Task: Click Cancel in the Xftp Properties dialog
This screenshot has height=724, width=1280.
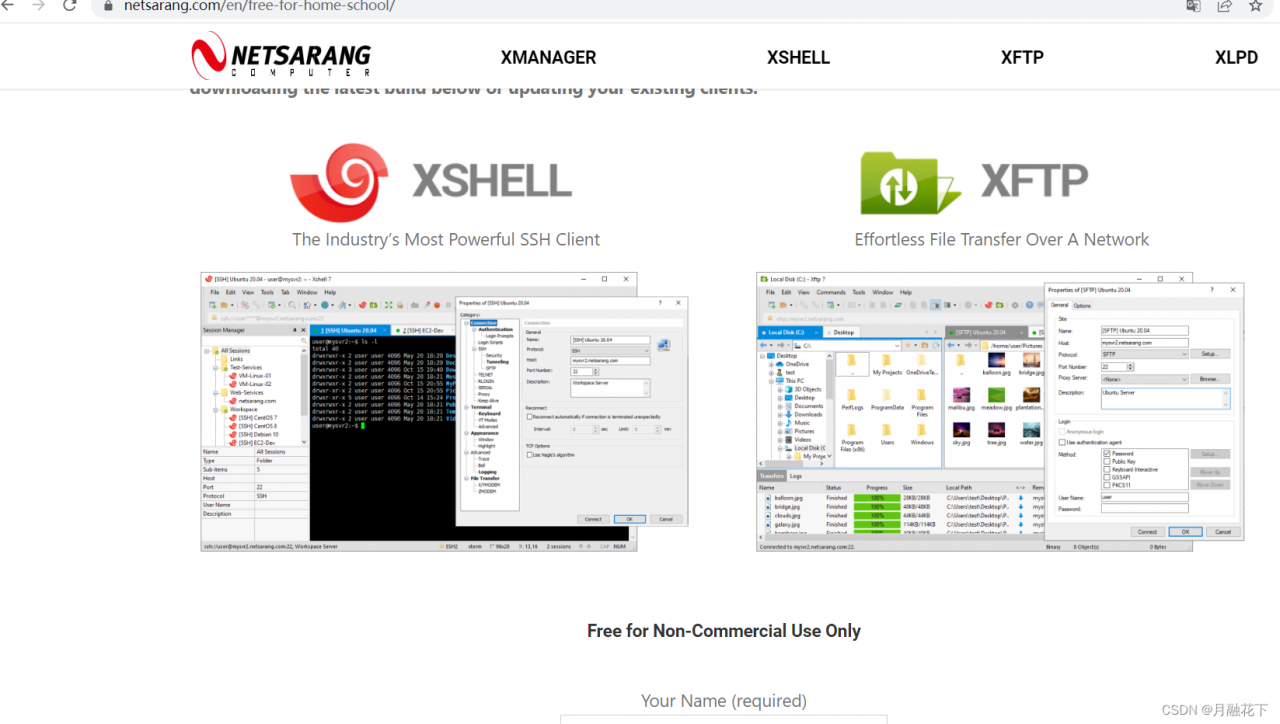Action: click(x=1223, y=532)
